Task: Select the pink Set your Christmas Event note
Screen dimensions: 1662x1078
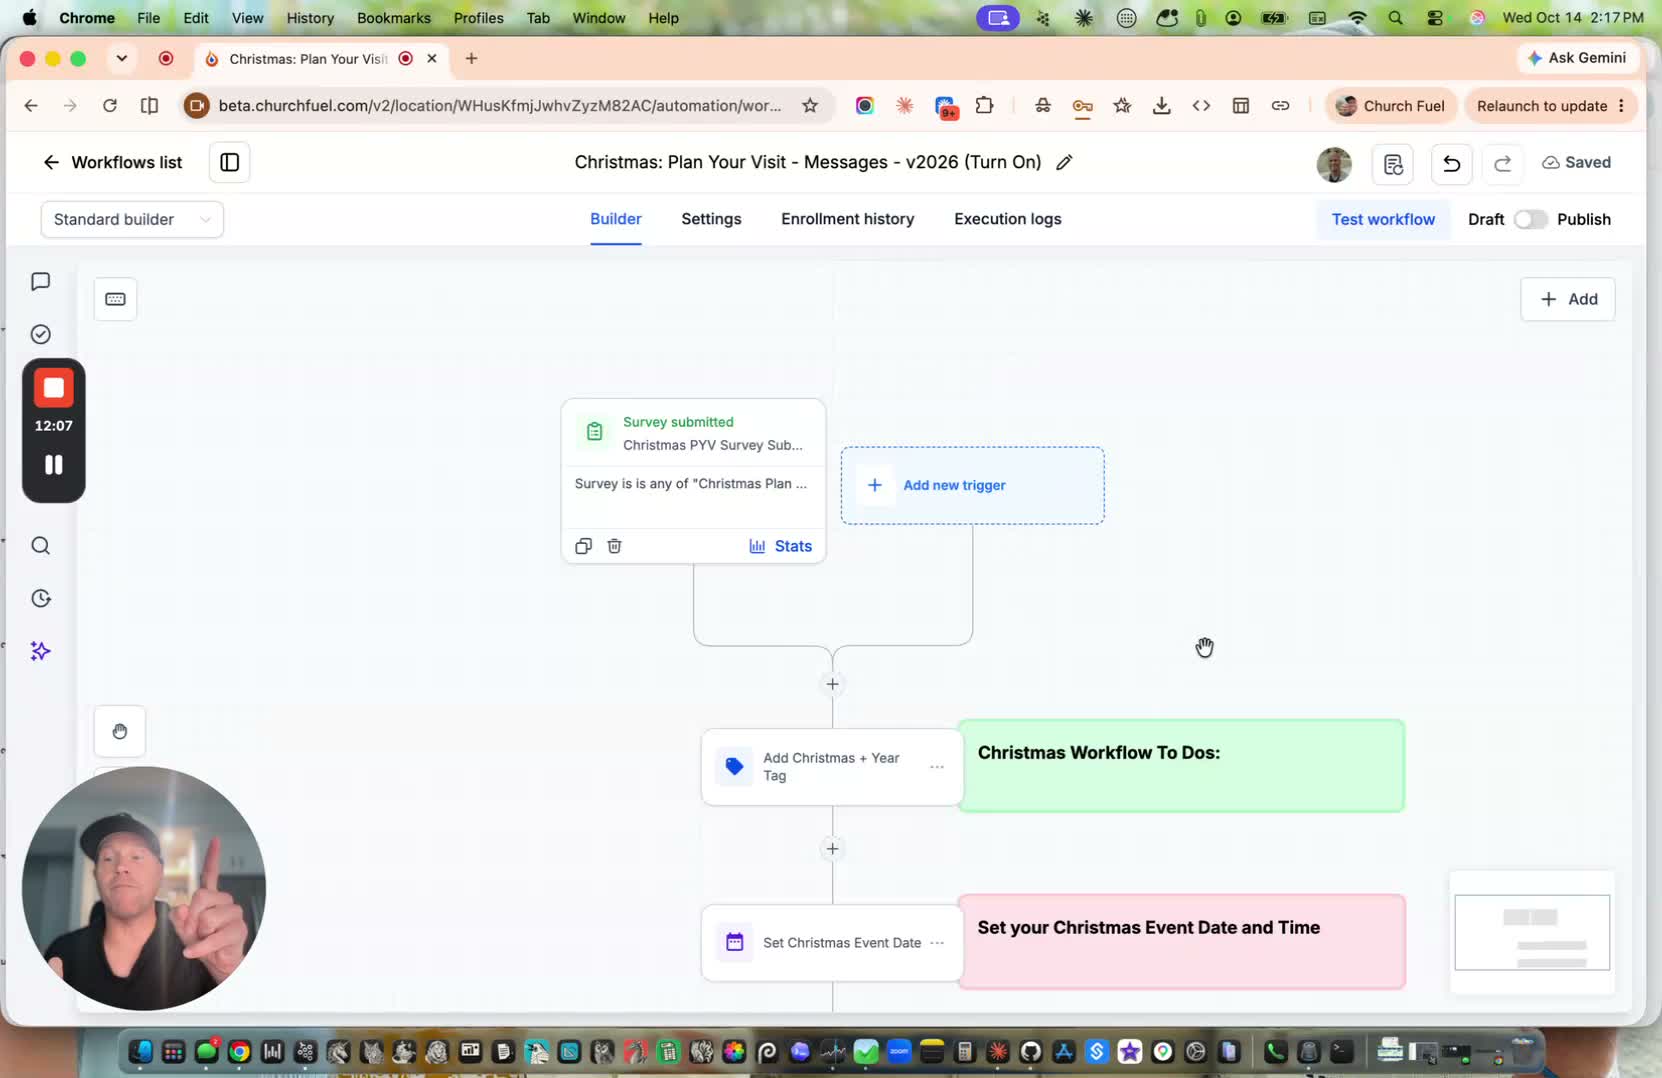Action: tap(1182, 942)
